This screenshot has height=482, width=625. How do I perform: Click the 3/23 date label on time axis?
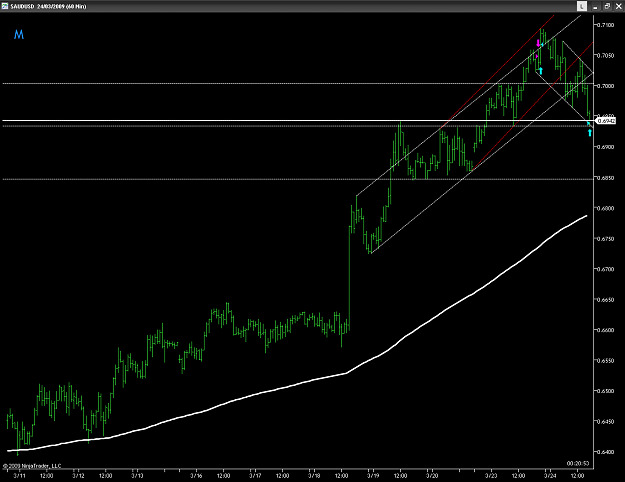click(491, 476)
